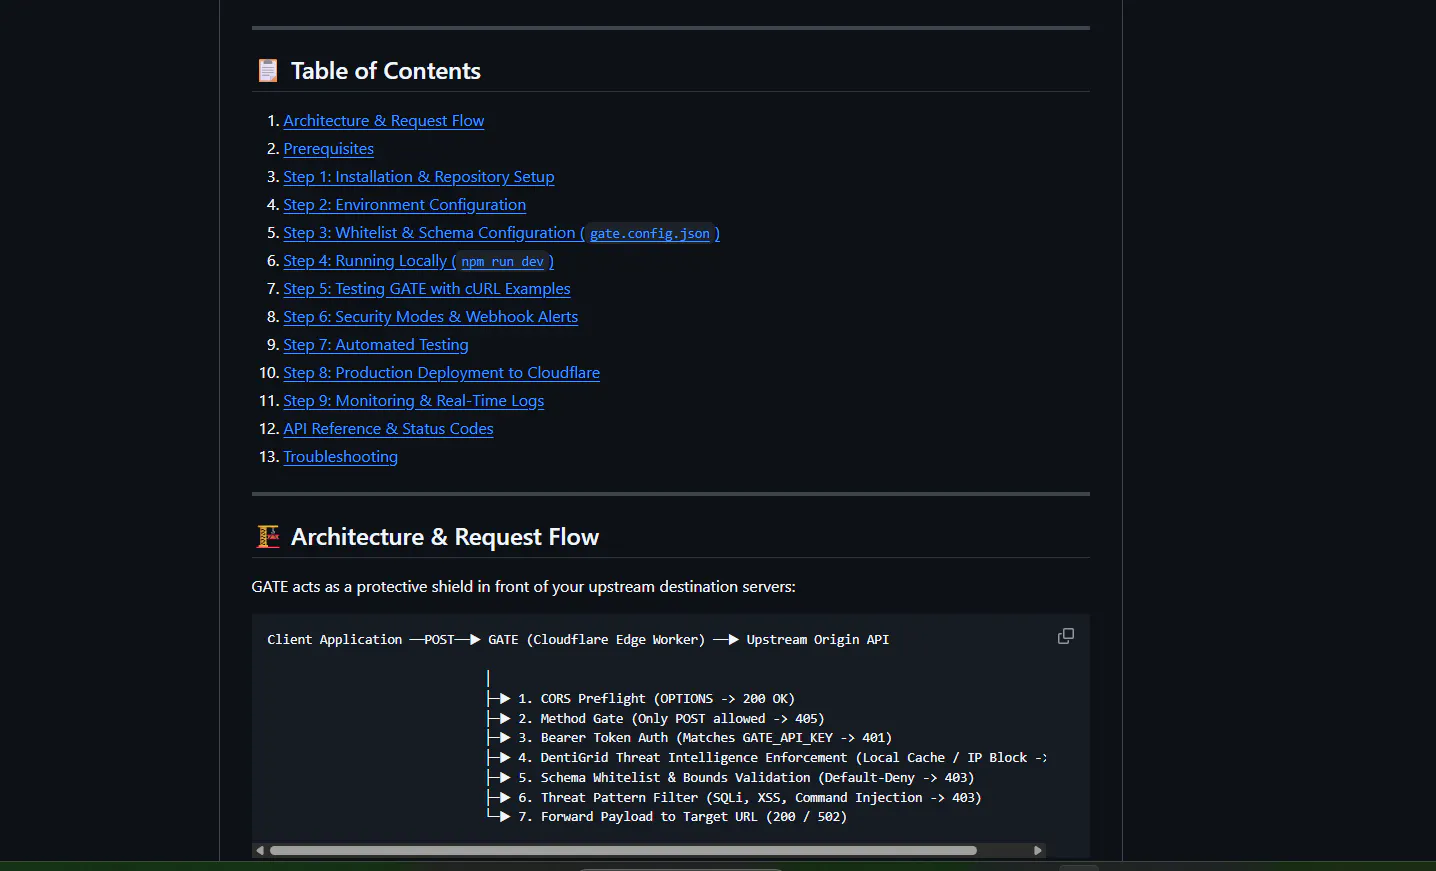Open Step 6: Security Modes & Webhook Alerts
This screenshot has width=1436, height=871.
tap(430, 316)
